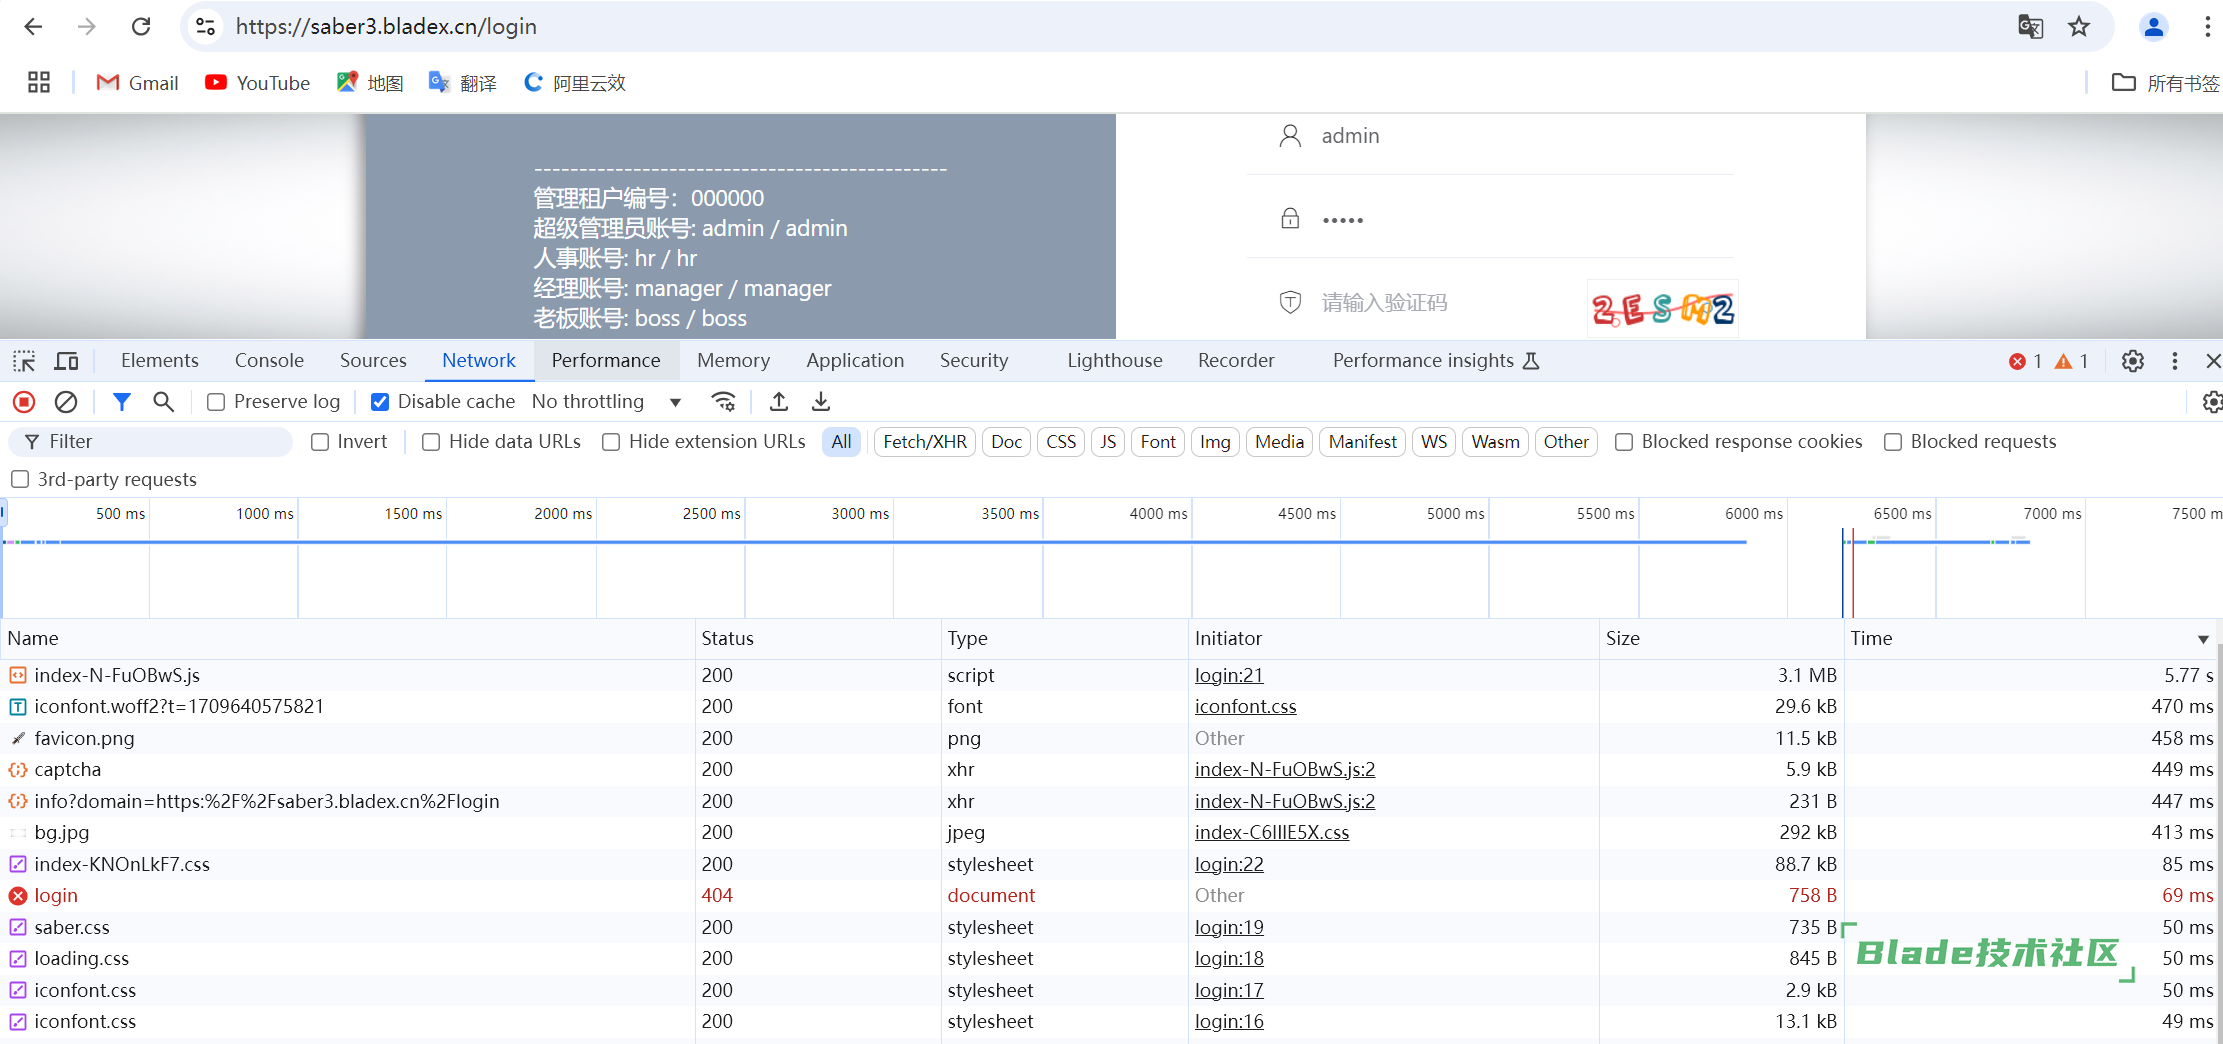Click the translate page icon
Screen dimensions: 2223x1044
tap(2030, 27)
